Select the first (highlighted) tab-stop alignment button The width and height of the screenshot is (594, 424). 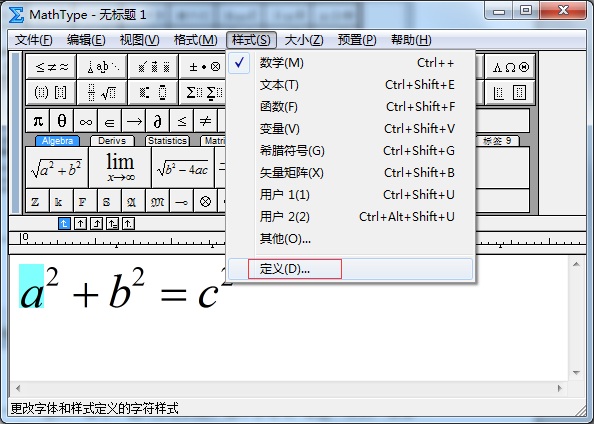[64, 224]
